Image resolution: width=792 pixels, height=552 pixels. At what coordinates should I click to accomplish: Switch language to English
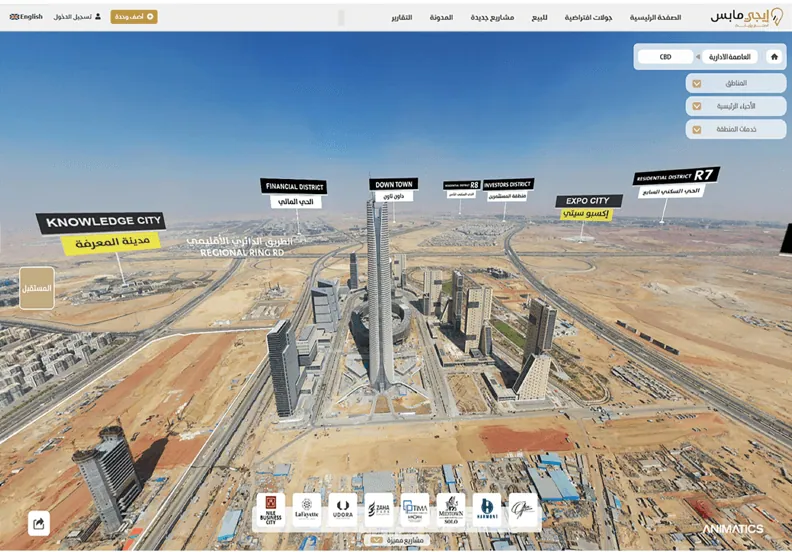26,17
